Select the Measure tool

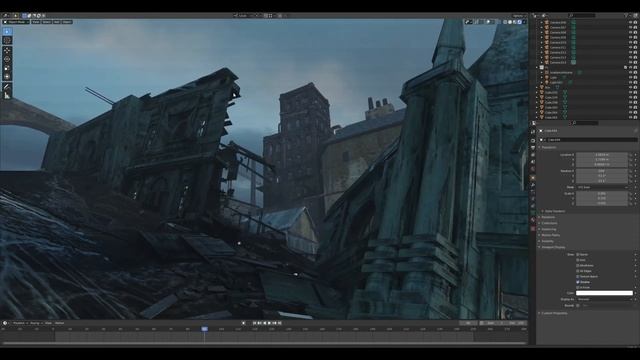[x=7, y=96]
